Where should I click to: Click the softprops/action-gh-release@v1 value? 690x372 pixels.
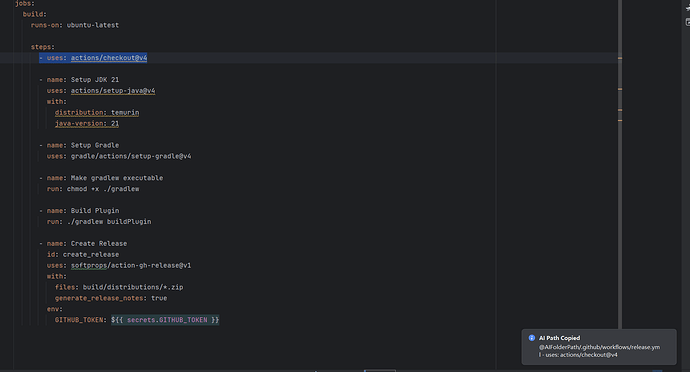pyautogui.click(x=131, y=265)
